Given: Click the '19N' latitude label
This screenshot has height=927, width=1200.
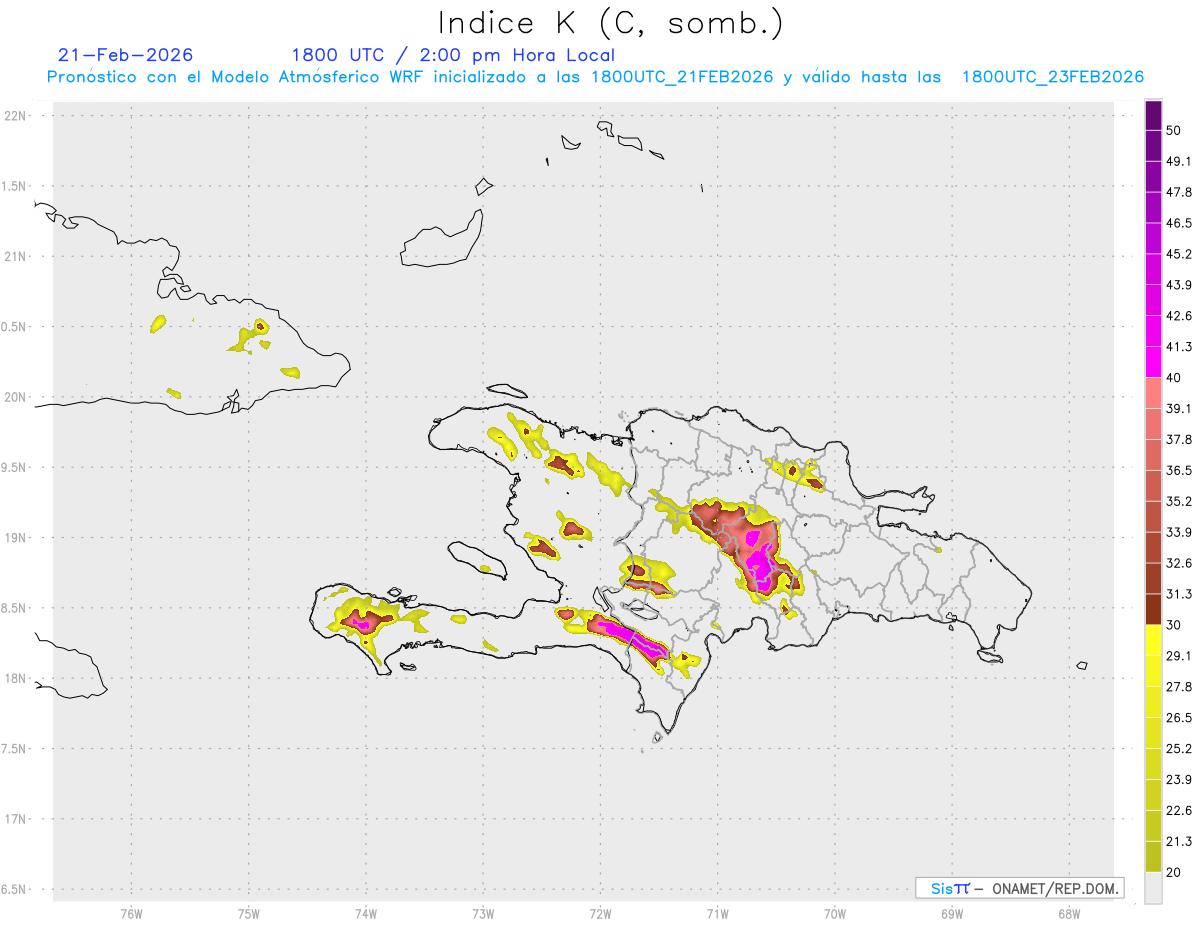Looking at the screenshot, I should click(17, 537).
